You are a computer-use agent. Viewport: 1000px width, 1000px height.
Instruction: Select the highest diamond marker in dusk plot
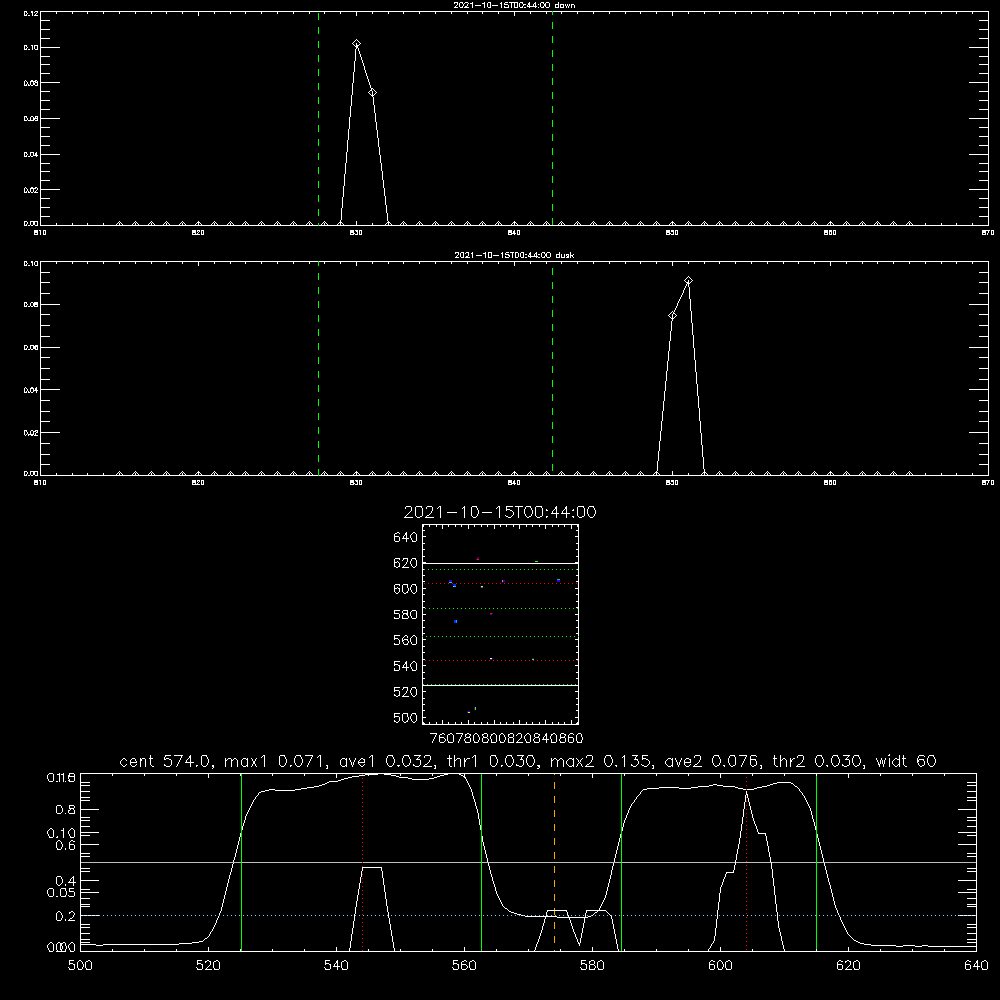688,281
